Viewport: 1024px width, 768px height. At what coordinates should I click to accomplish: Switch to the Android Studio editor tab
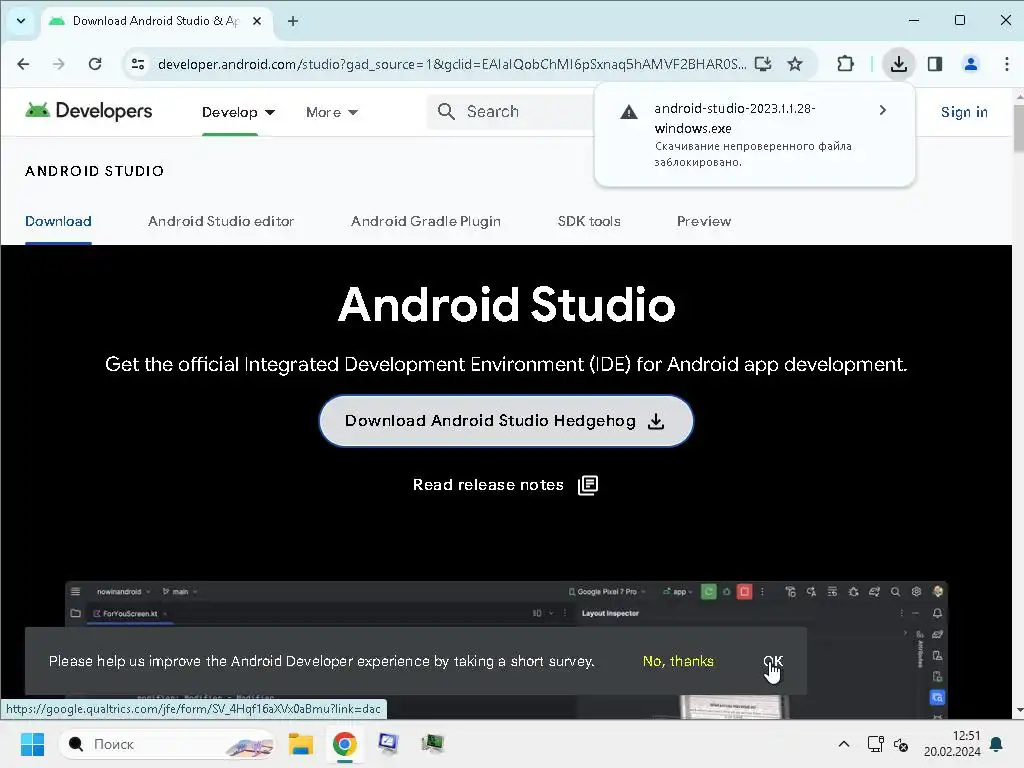221,221
